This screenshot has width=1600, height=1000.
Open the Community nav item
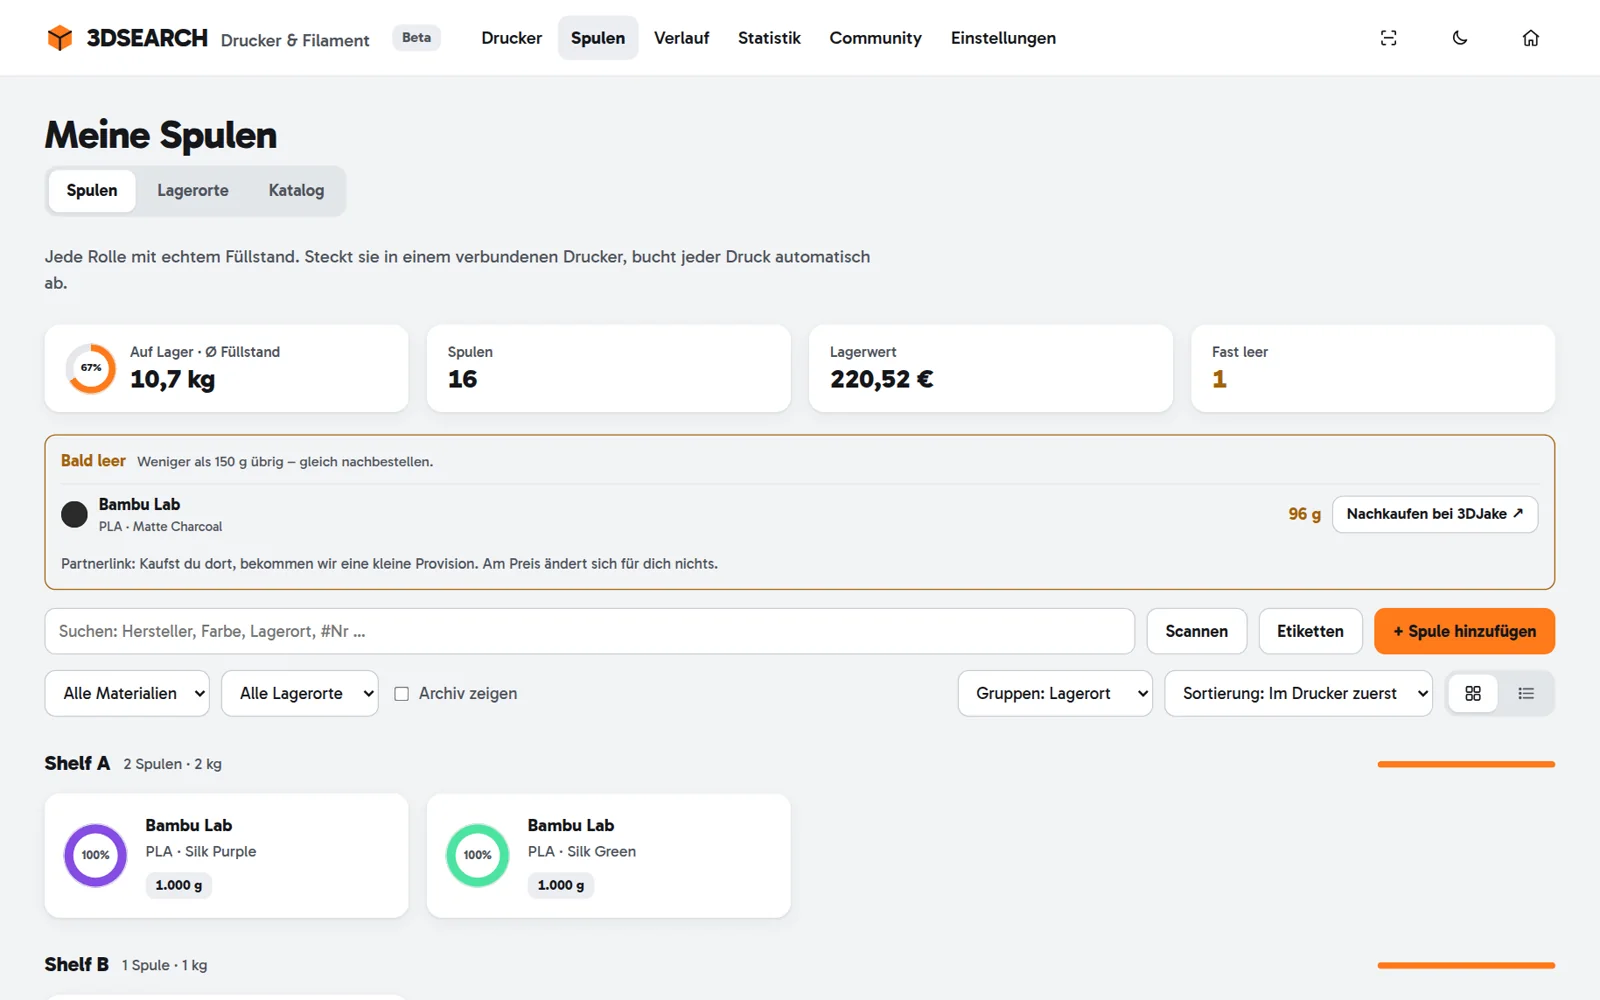pos(875,38)
